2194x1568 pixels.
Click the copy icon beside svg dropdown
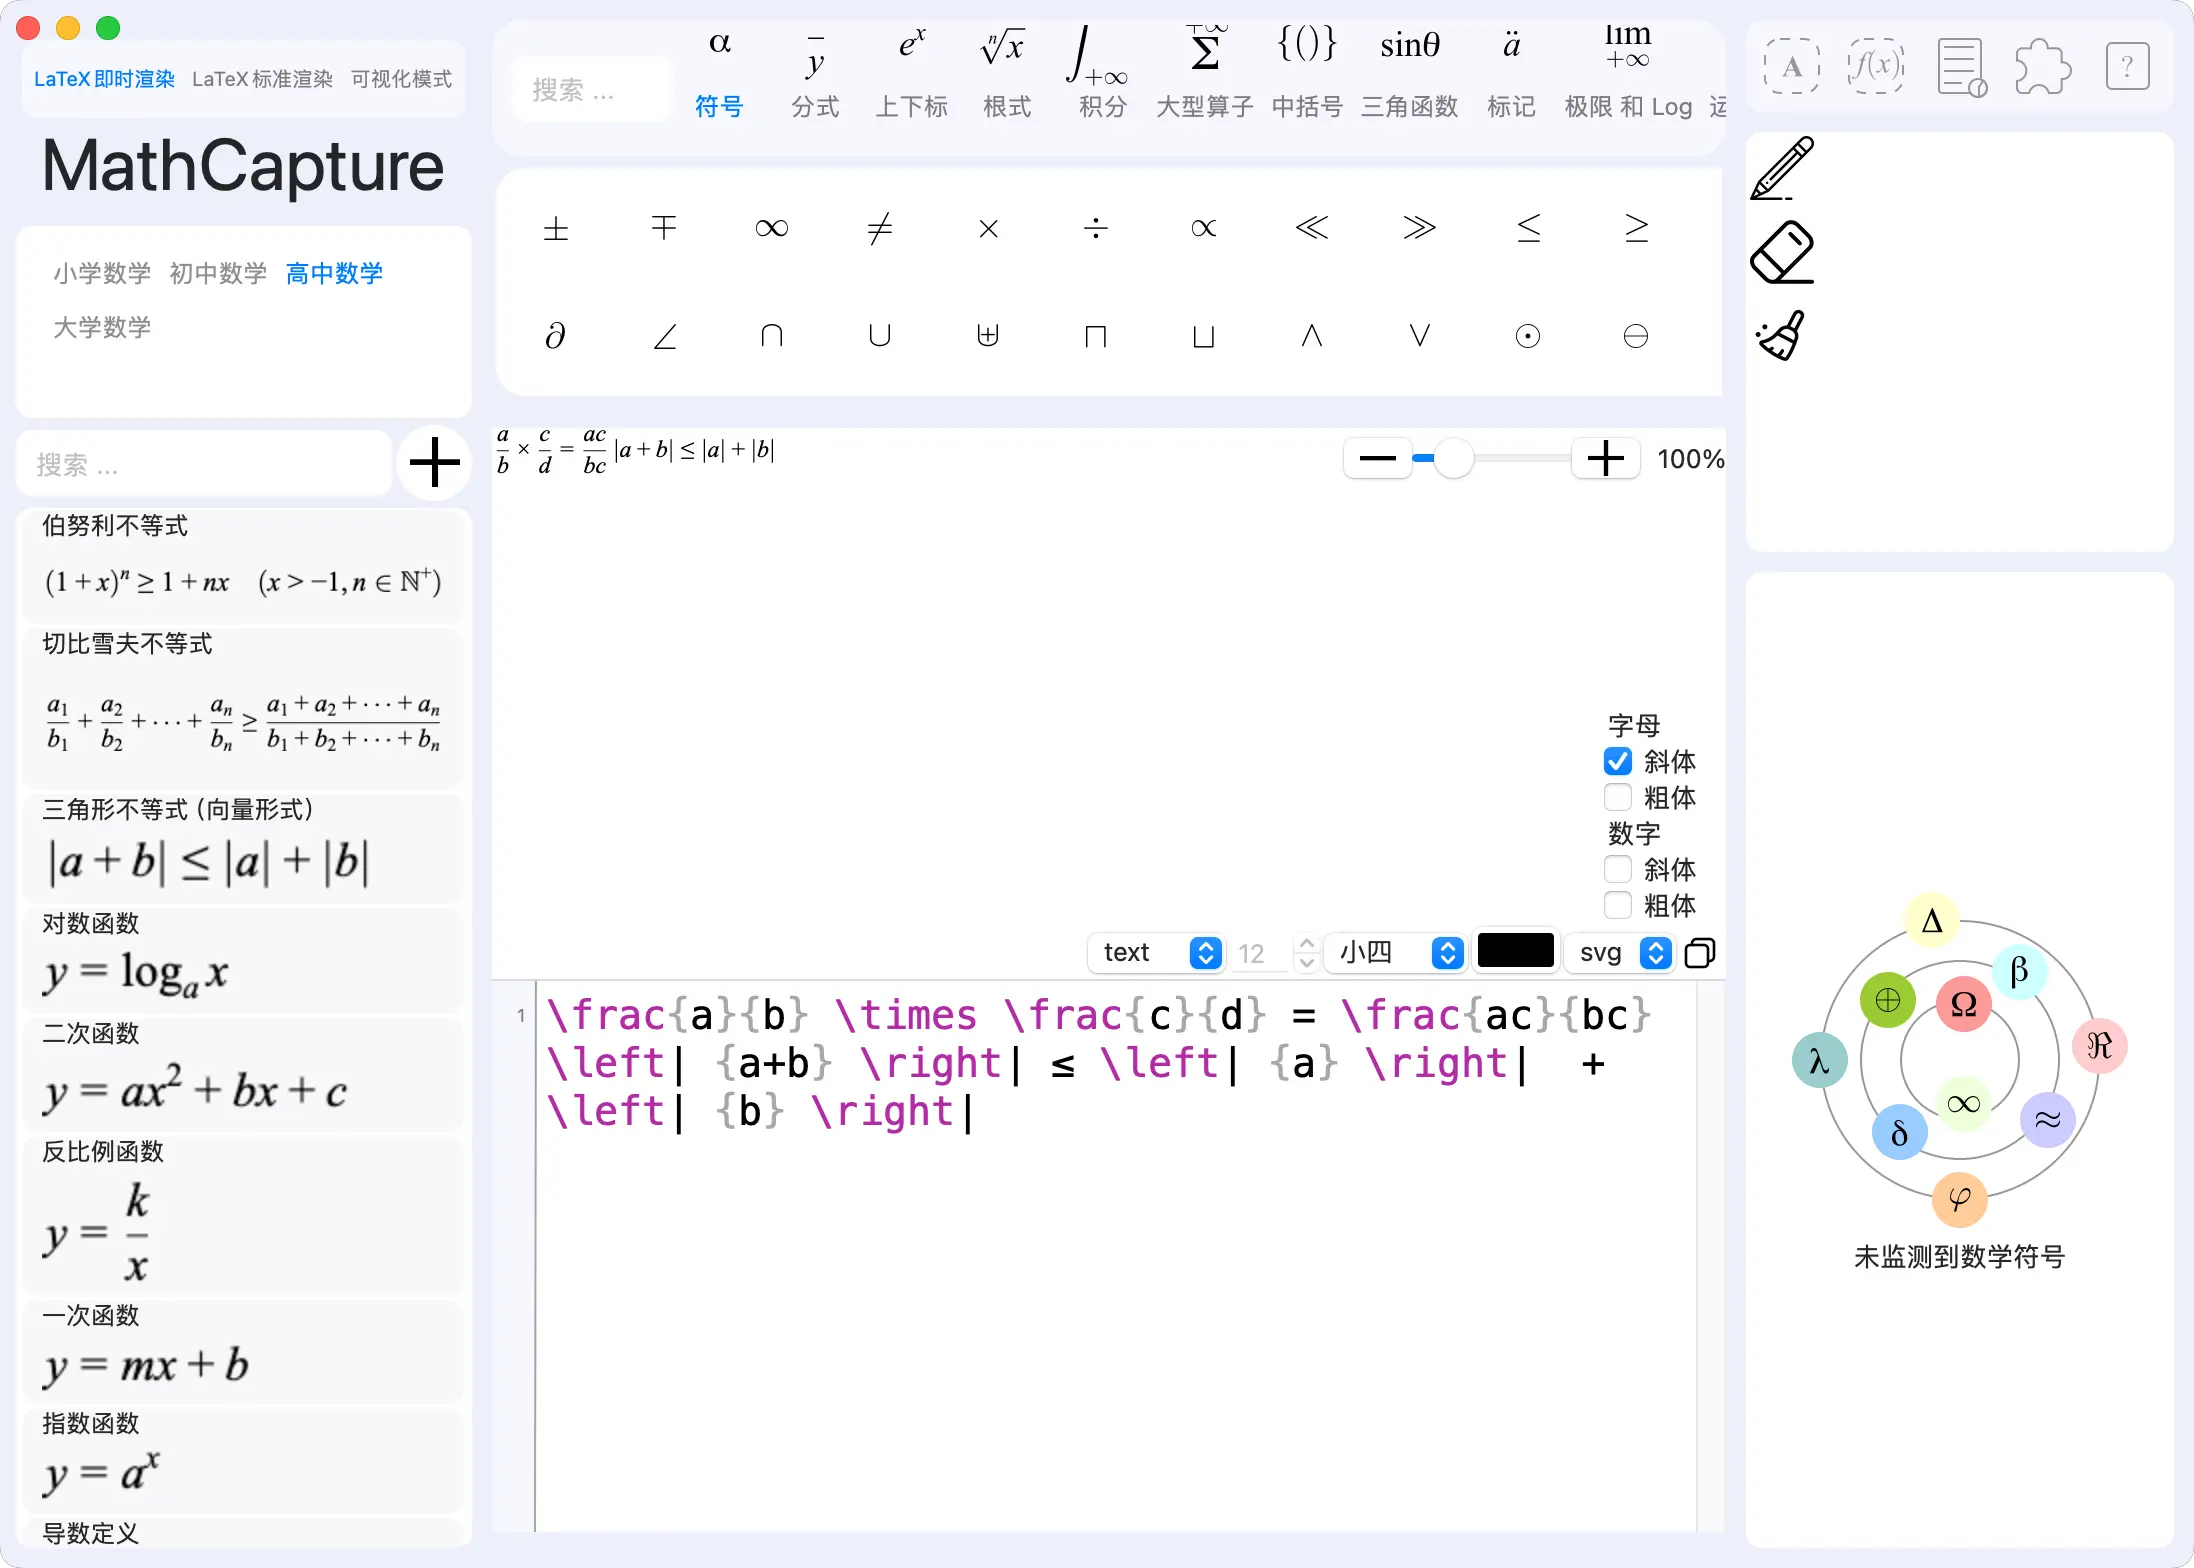(x=1700, y=953)
